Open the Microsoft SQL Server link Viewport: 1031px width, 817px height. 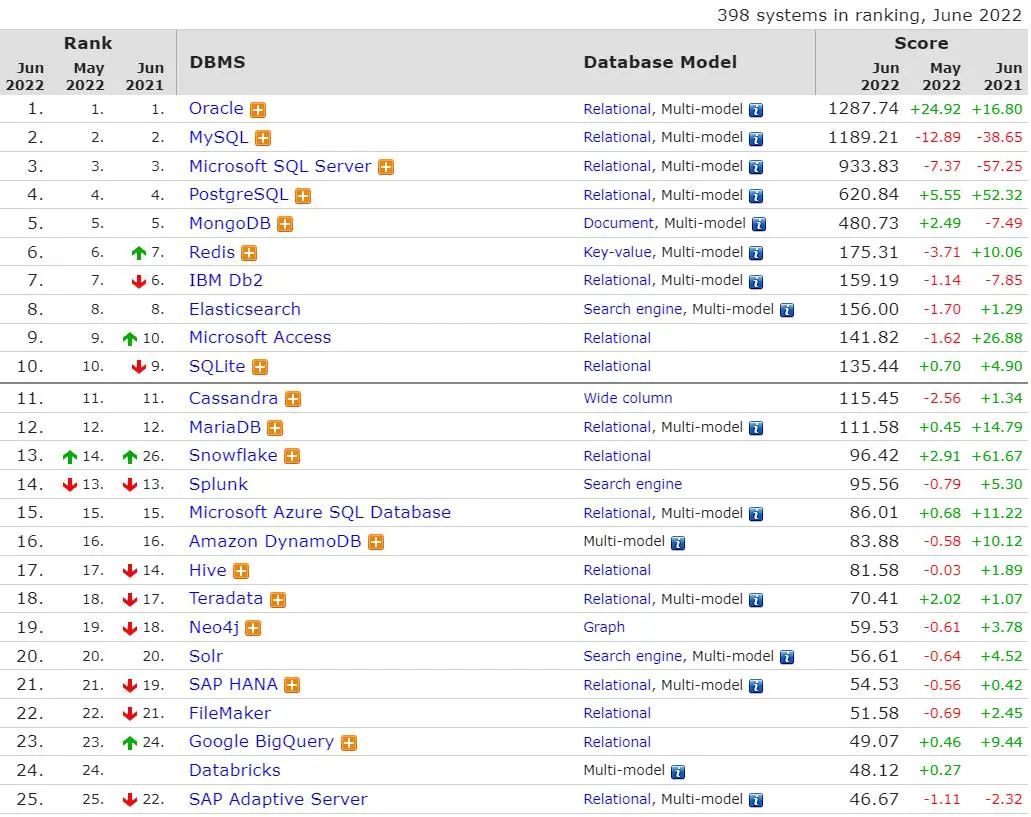pyautogui.click(x=280, y=166)
